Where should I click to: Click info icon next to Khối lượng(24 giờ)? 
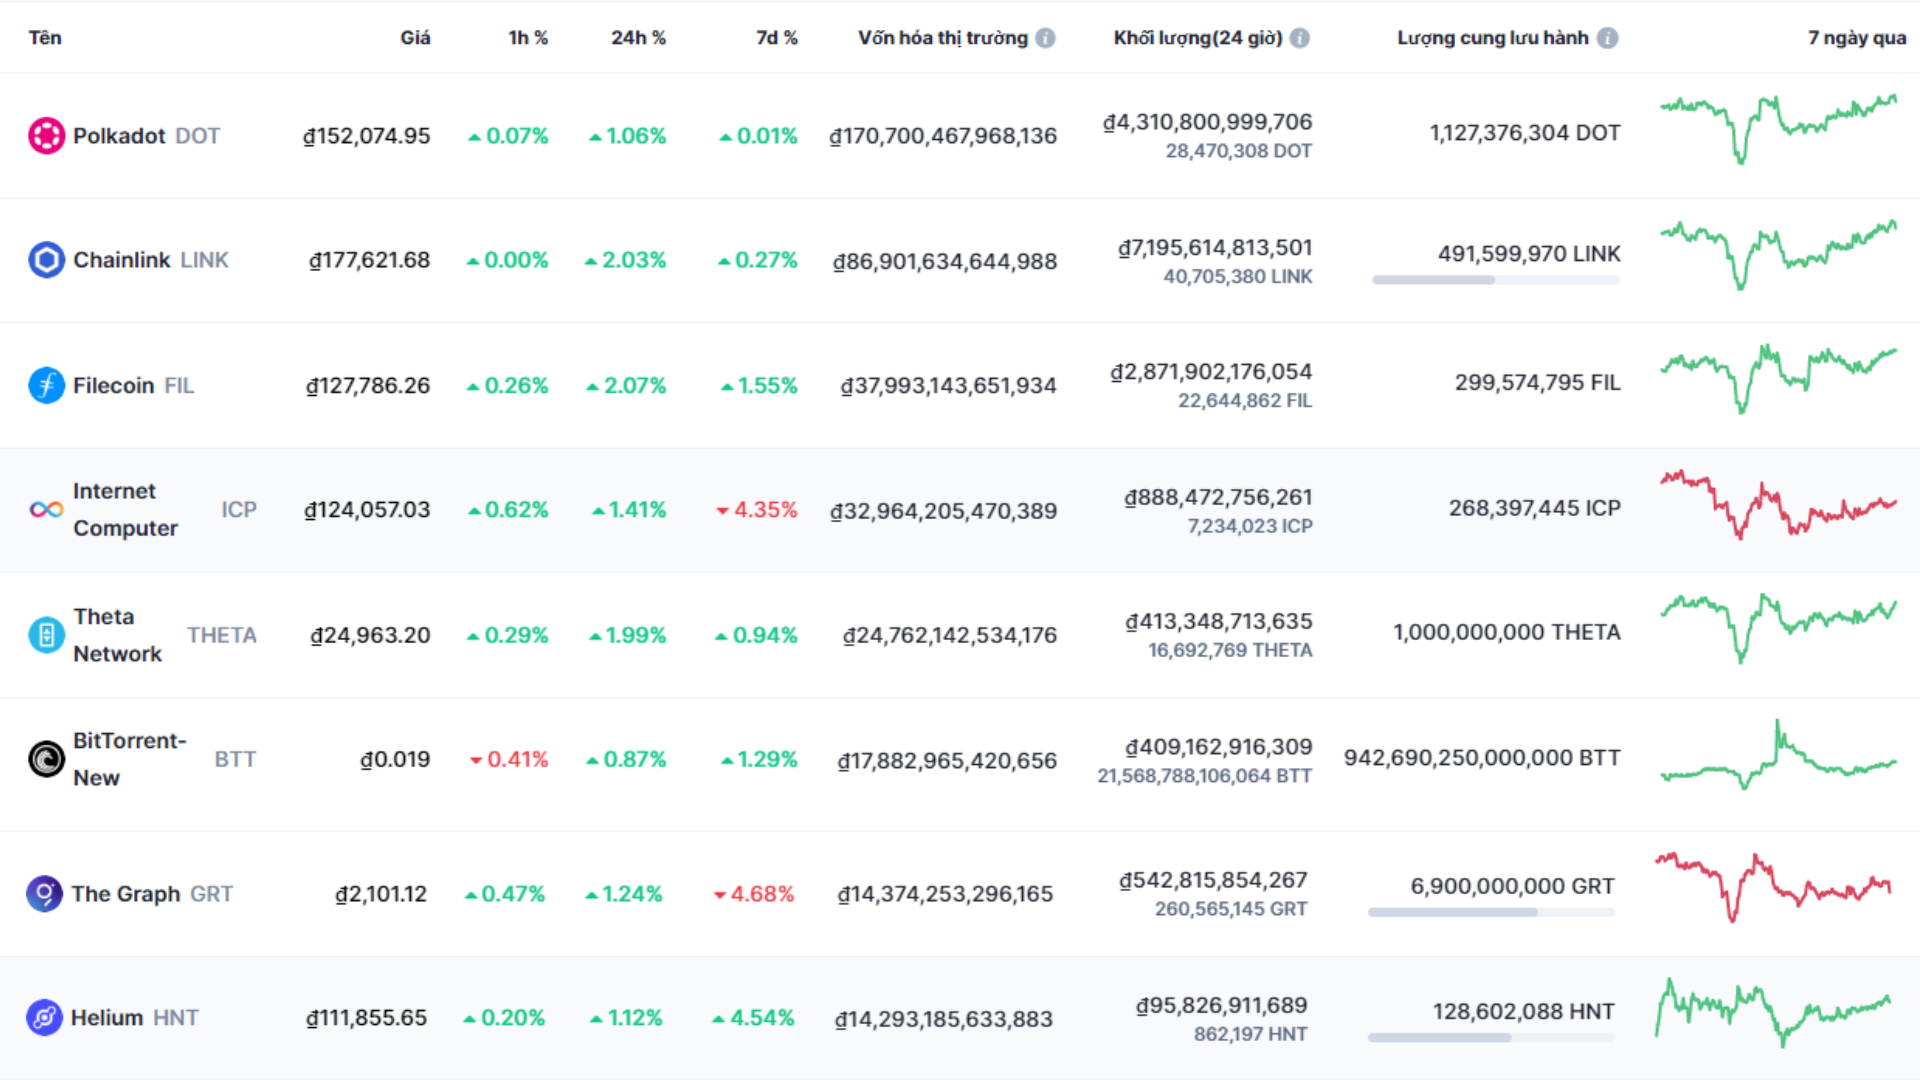[1299, 38]
